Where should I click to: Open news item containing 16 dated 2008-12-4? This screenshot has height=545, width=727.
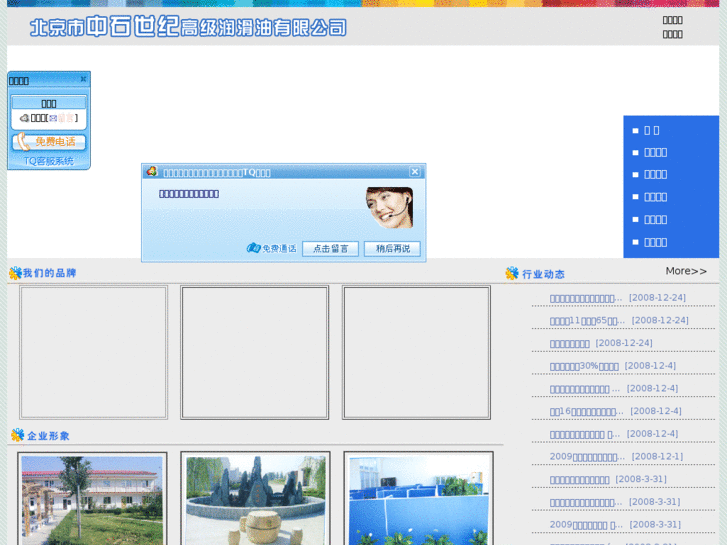coord(587,411)
